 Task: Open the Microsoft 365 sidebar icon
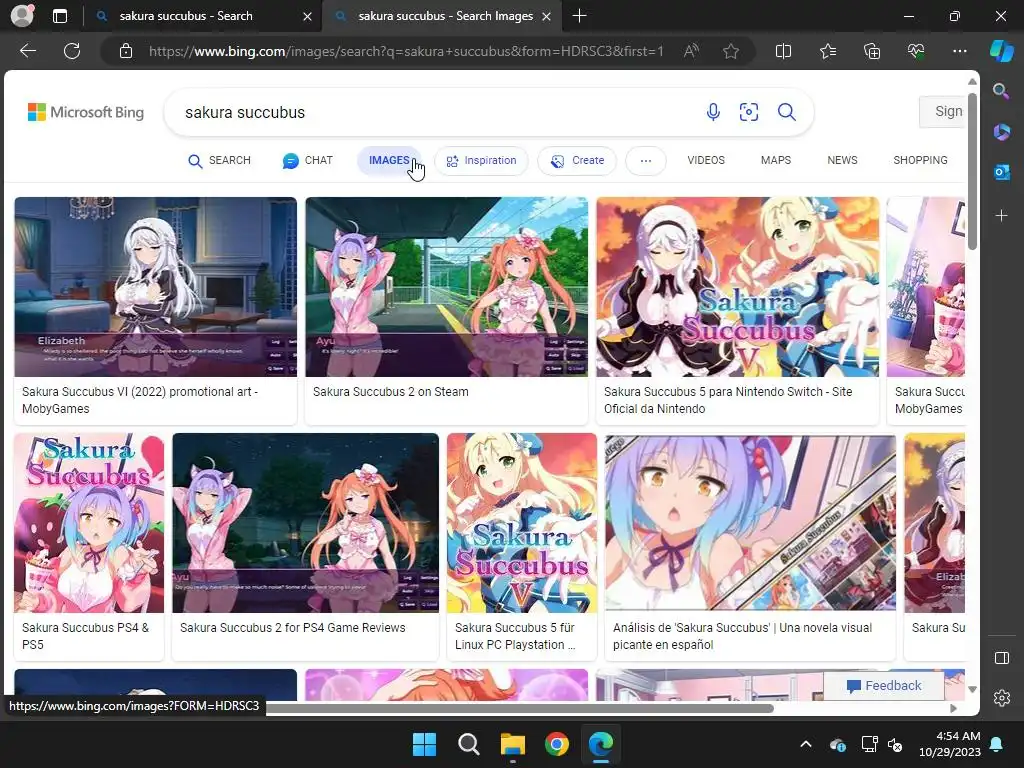pos(1001,132)
